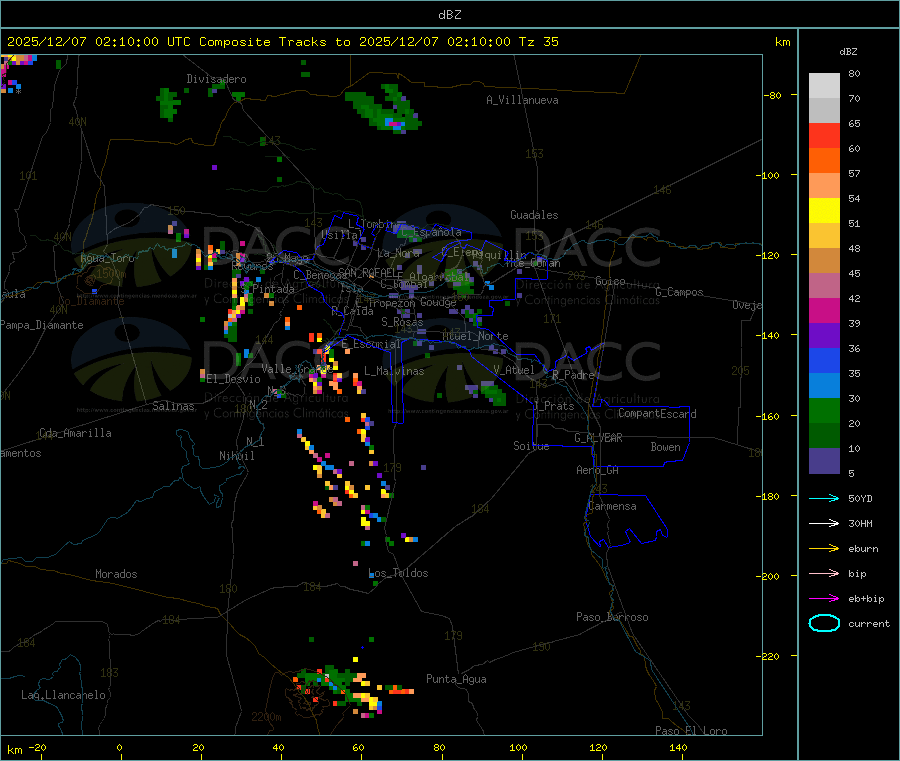Image resolution: width=900 pixels, height=761 pixels.
Task: Click the Cda_Amarilla location label
Action: 75,433
